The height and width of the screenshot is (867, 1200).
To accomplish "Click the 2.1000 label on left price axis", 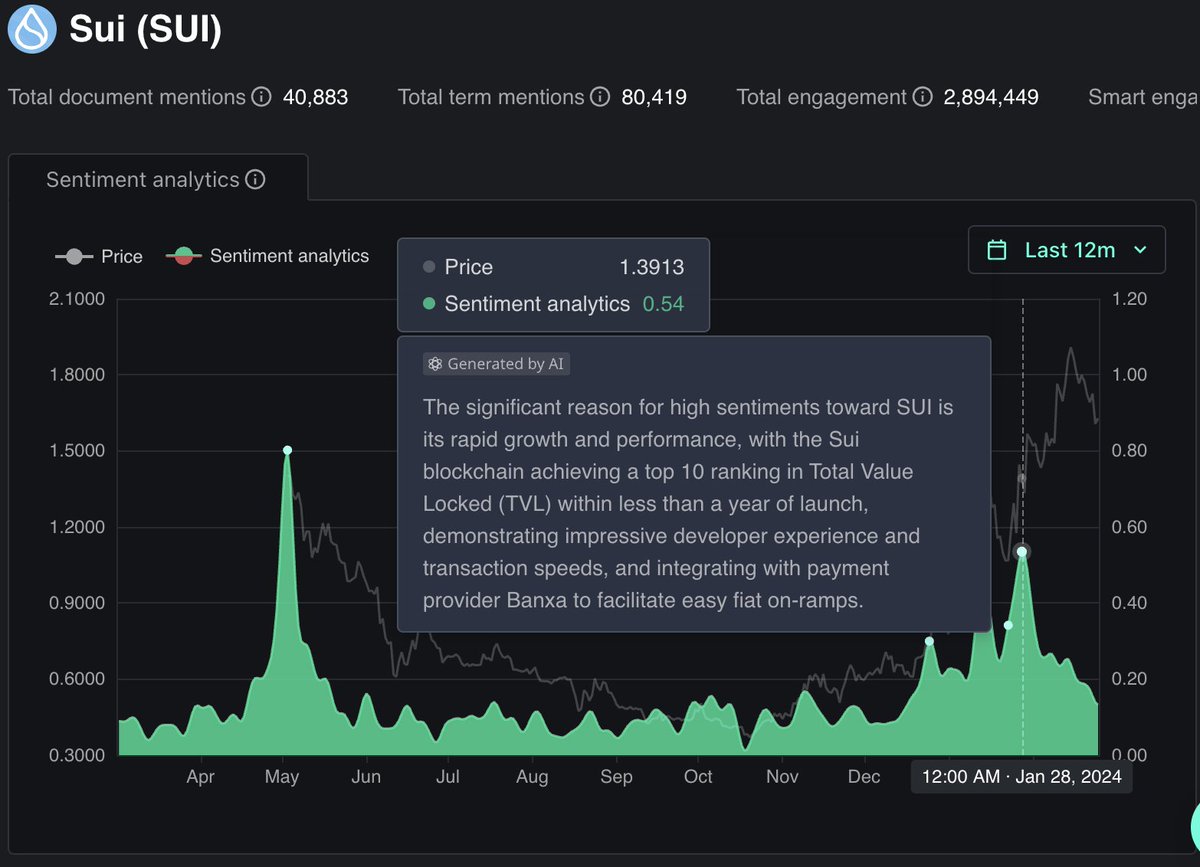I will tap(79, 299).
